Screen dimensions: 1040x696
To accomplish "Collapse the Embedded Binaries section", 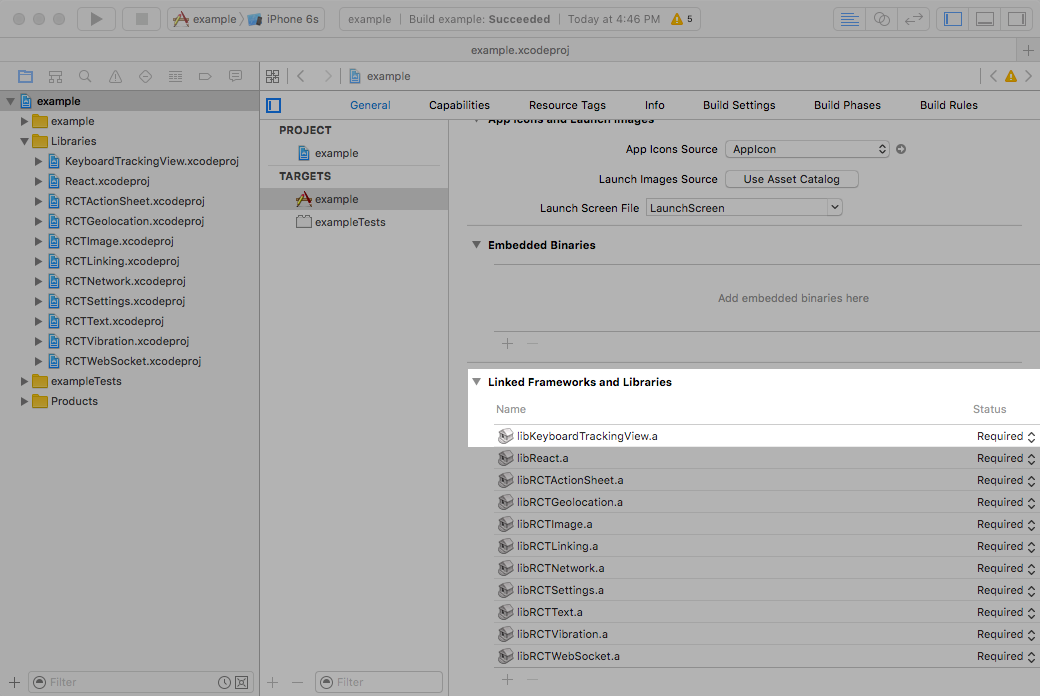I will (476, 245).
